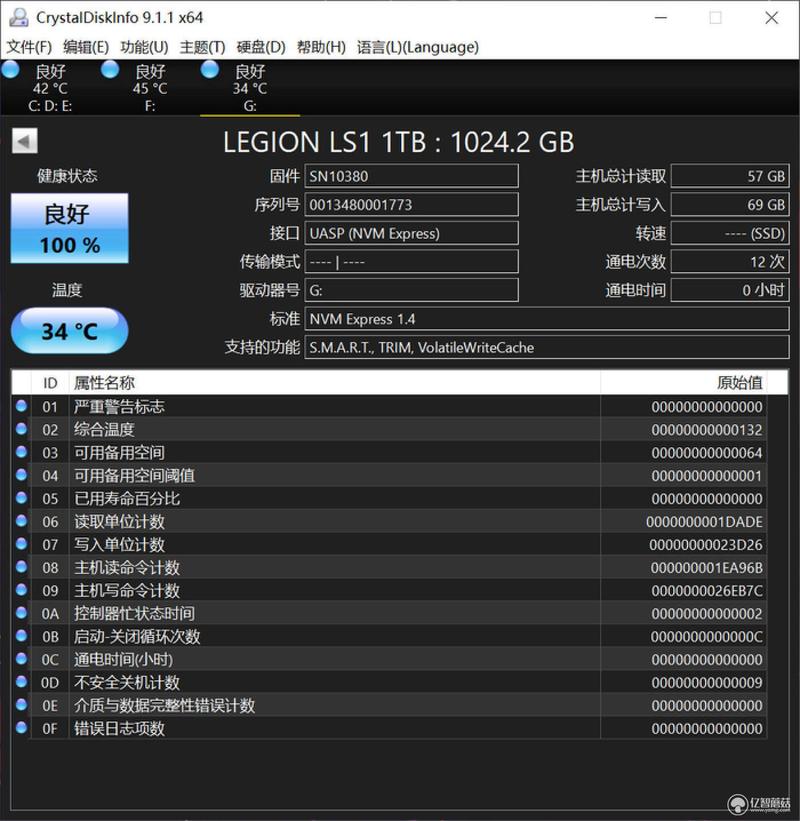Click status dot for attribute 05 已用寿命百分比
The image size is (800, 821).
pyautogui.click(x=21, y=498)
